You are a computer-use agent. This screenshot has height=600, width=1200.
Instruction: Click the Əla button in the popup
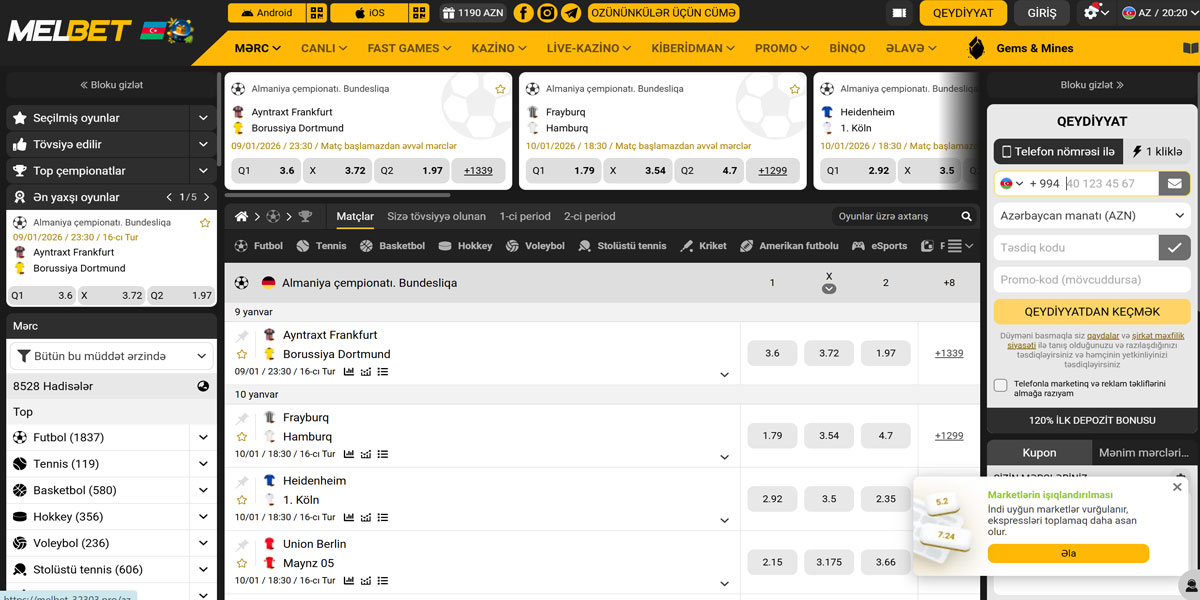pos(1070,552)
